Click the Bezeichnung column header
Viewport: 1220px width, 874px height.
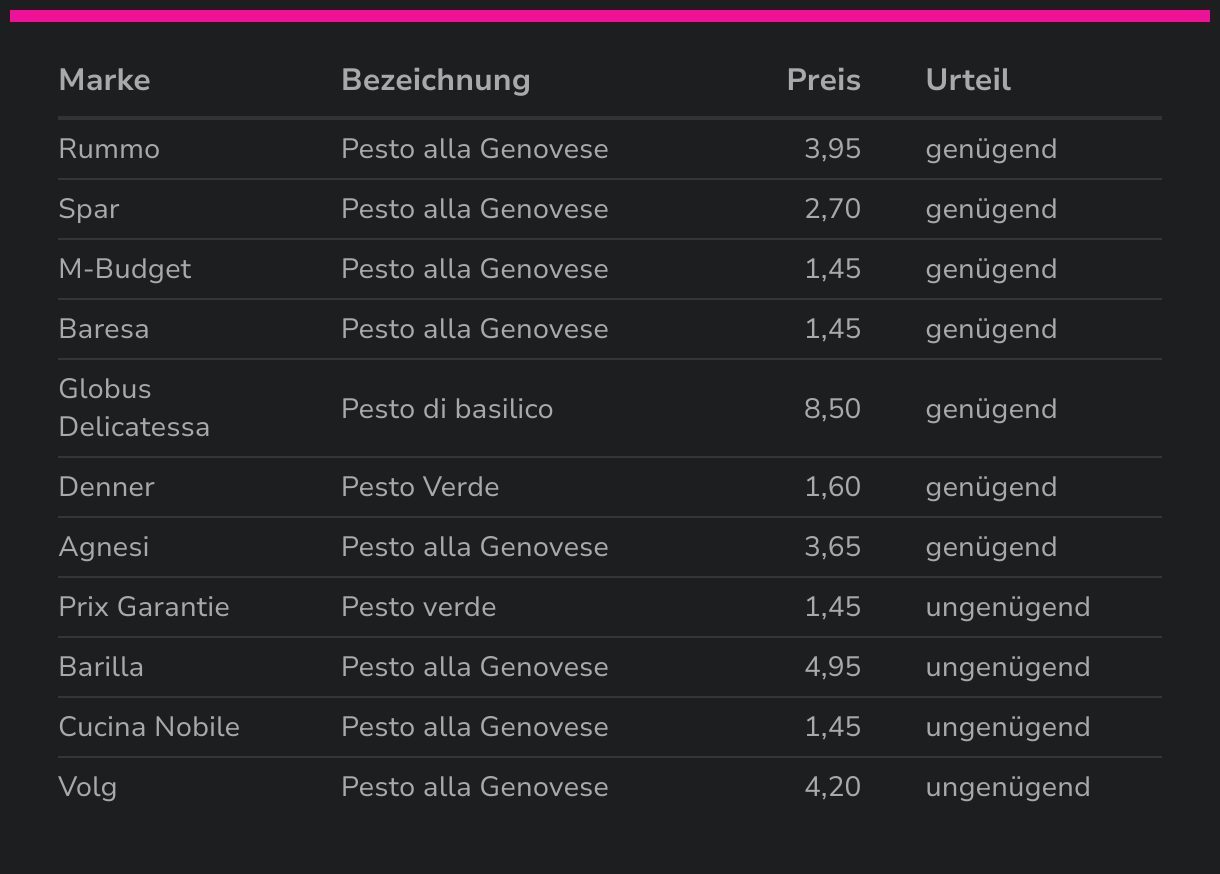point(435,80)
